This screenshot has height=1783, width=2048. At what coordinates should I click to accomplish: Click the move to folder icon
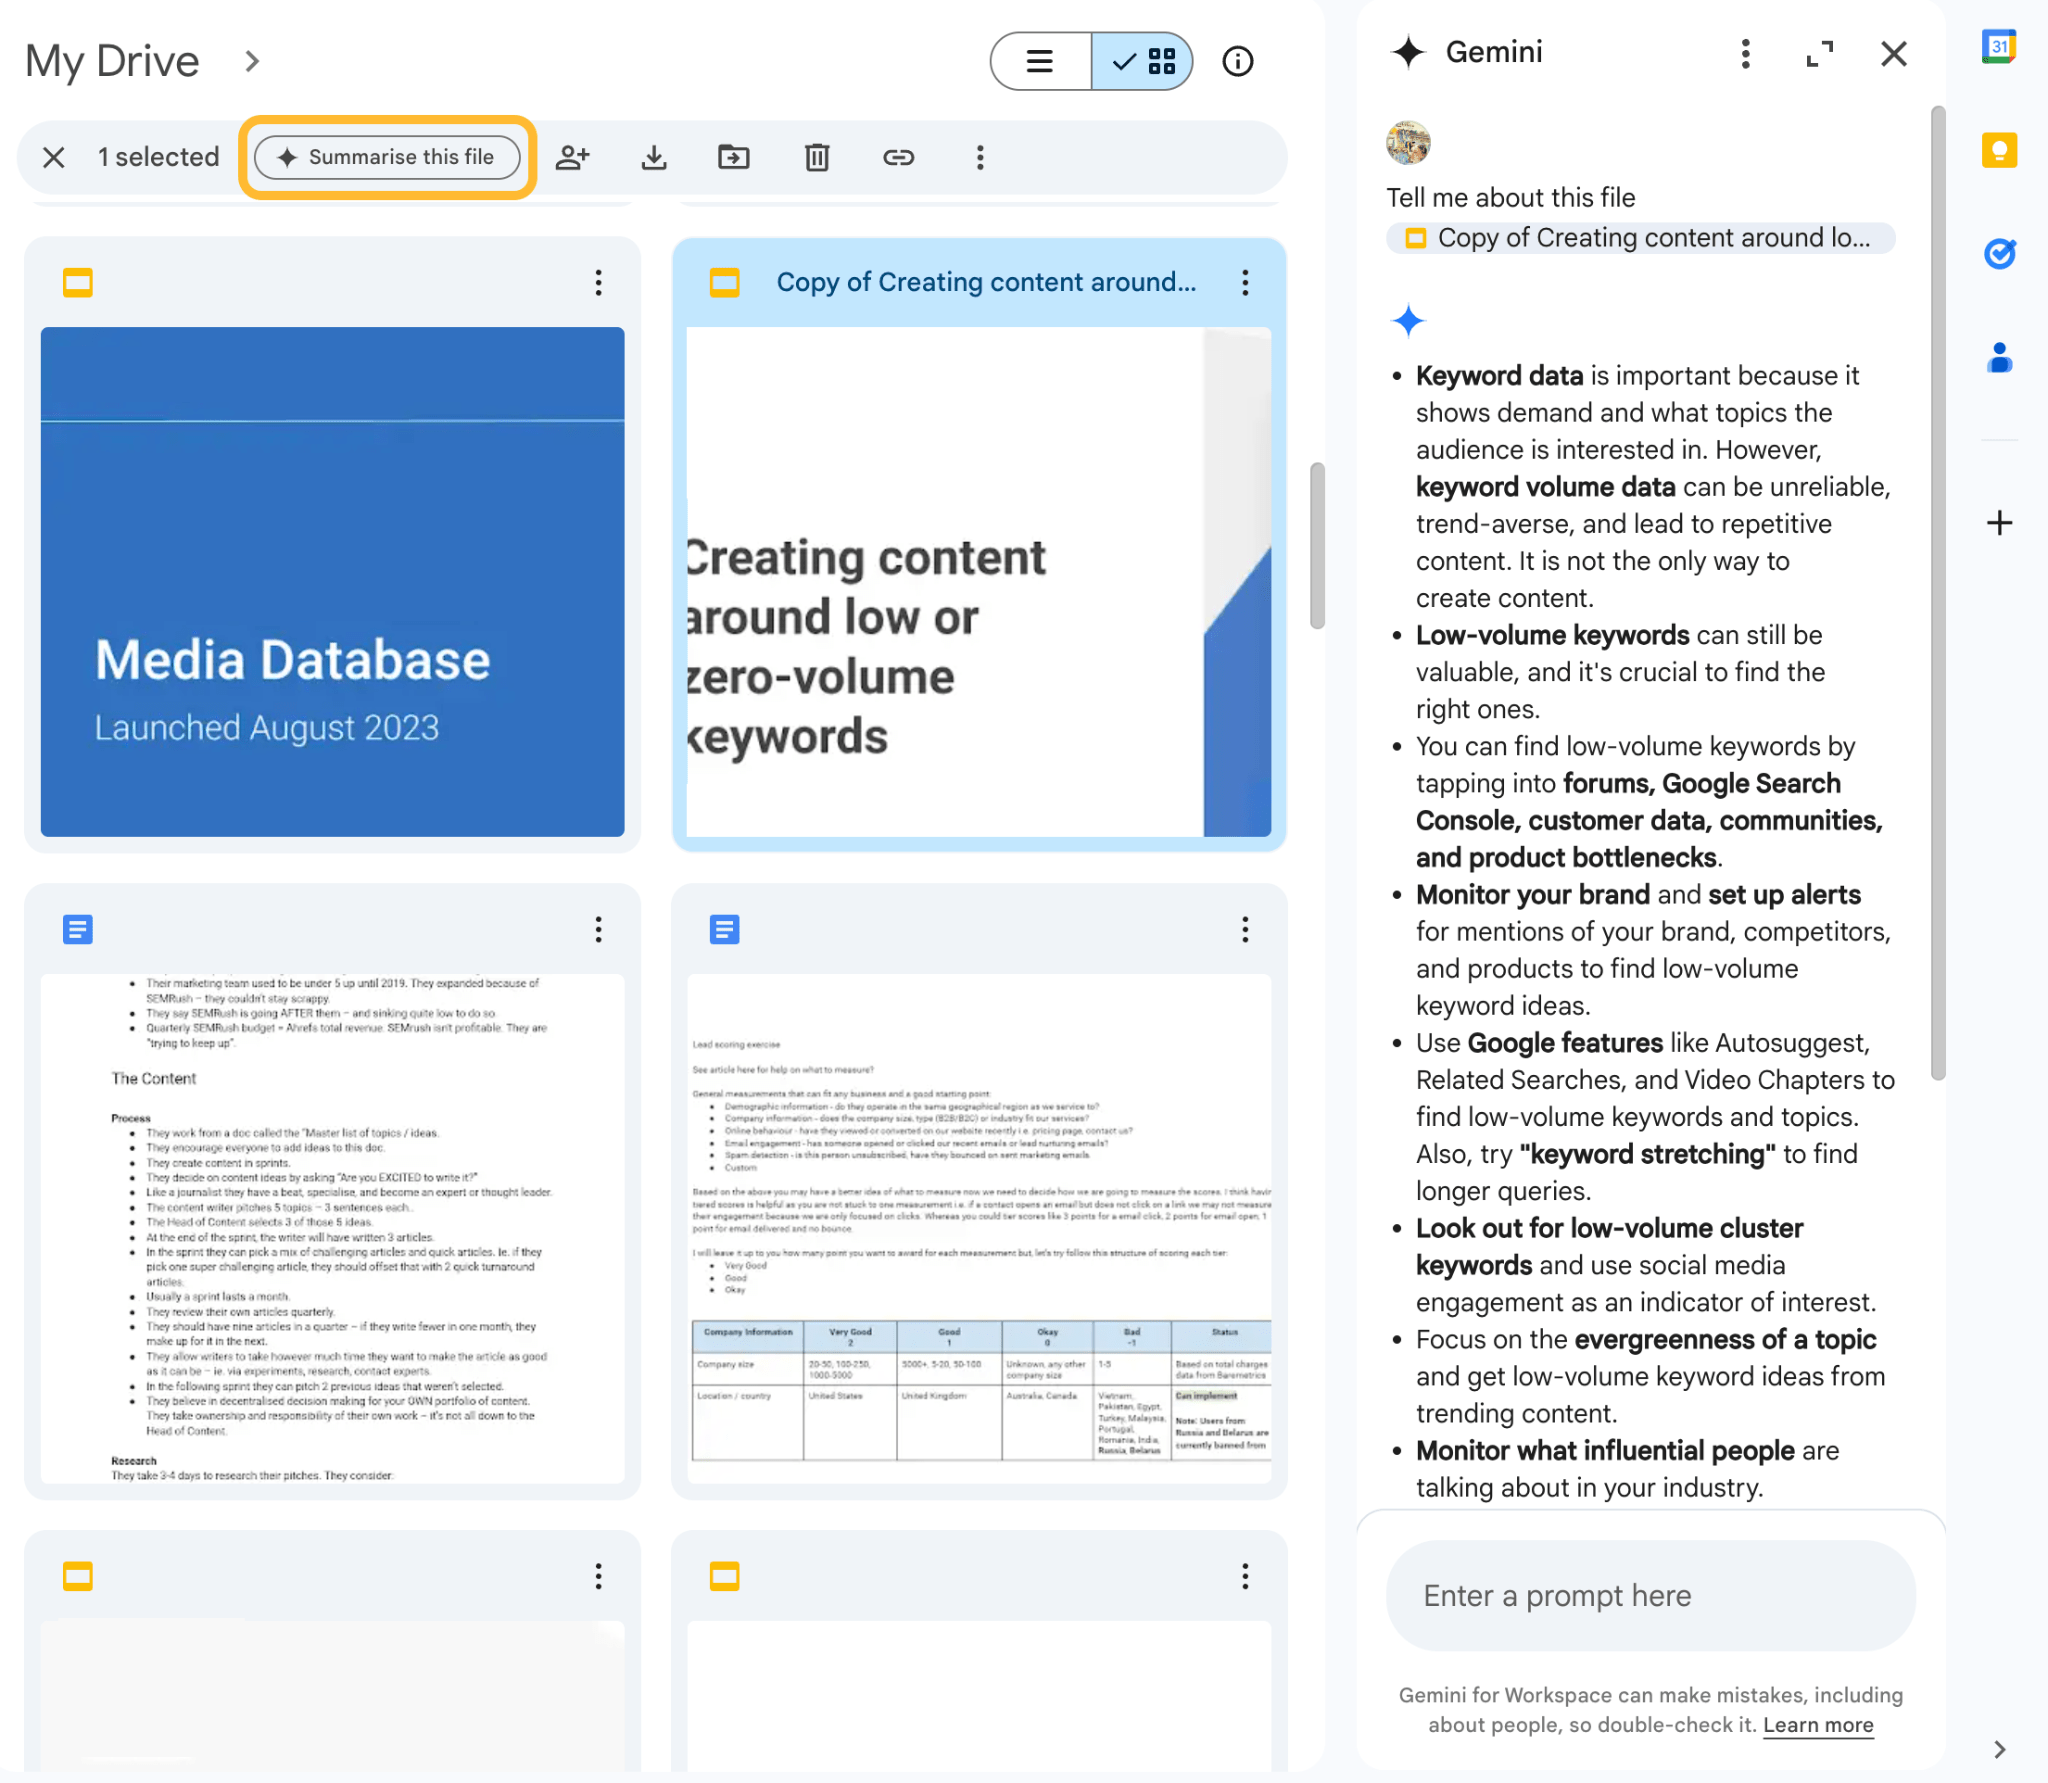[734, 157]
